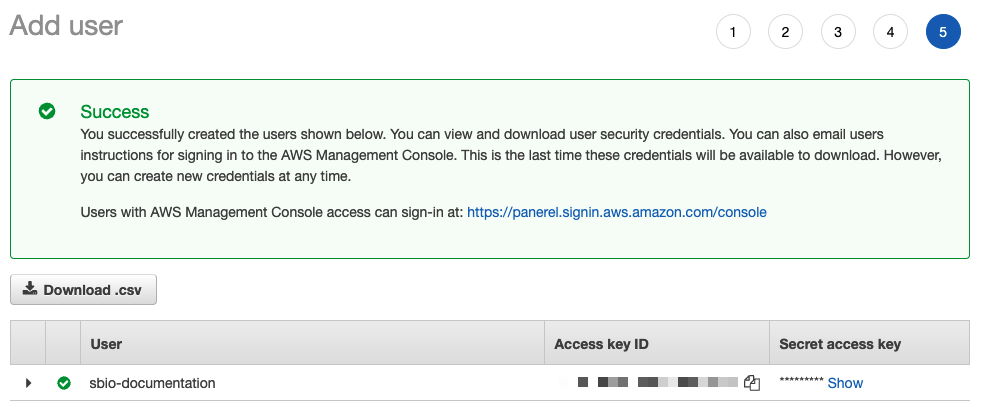Click the Success heading text
Screen dimensions: 990x414
point(114,112)
